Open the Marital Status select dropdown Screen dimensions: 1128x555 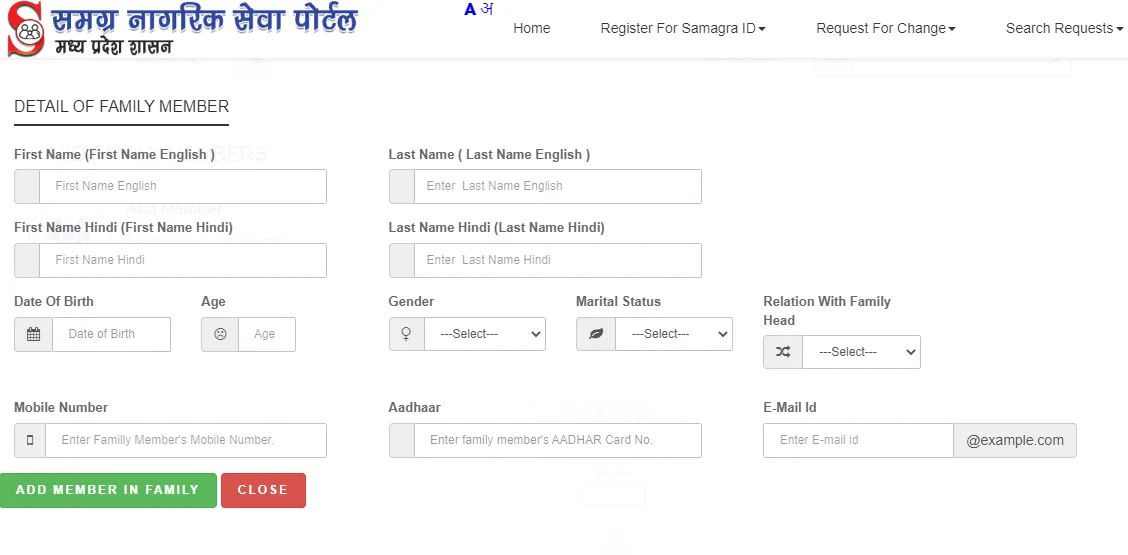[x=674, y=334]
